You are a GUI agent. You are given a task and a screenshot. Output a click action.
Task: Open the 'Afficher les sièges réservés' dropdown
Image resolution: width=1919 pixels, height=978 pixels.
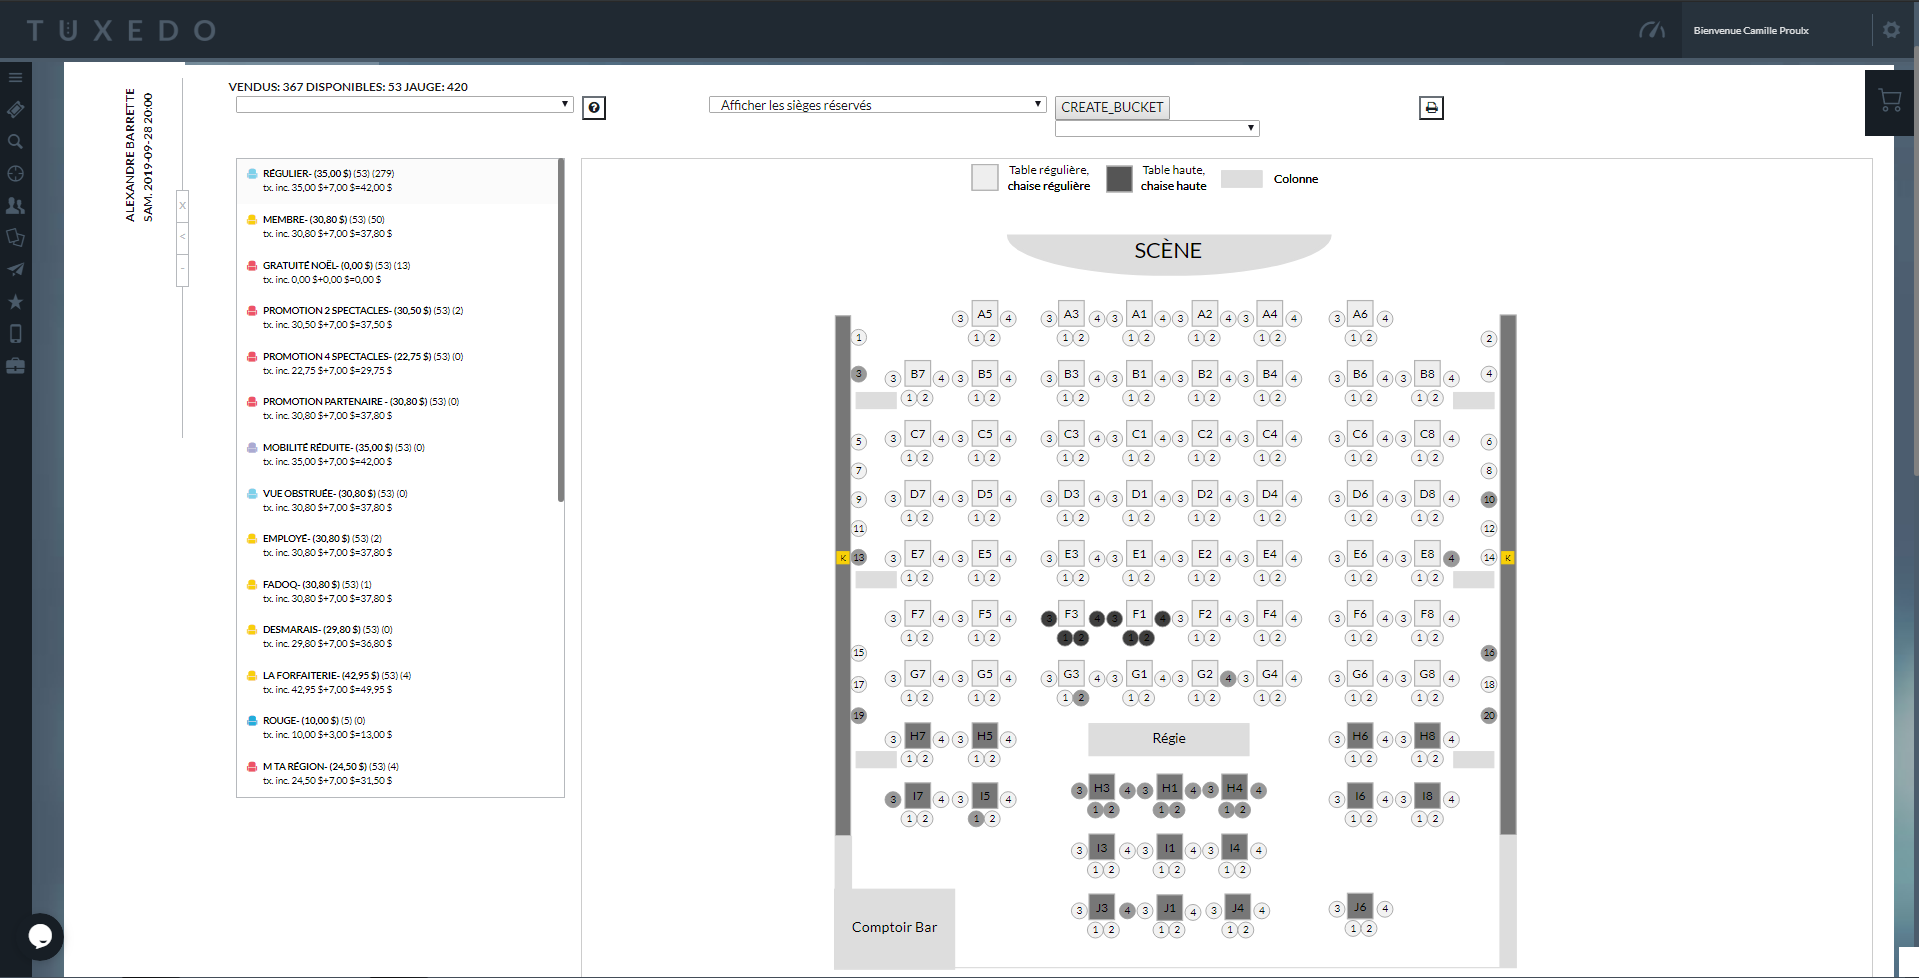point(876,104)
